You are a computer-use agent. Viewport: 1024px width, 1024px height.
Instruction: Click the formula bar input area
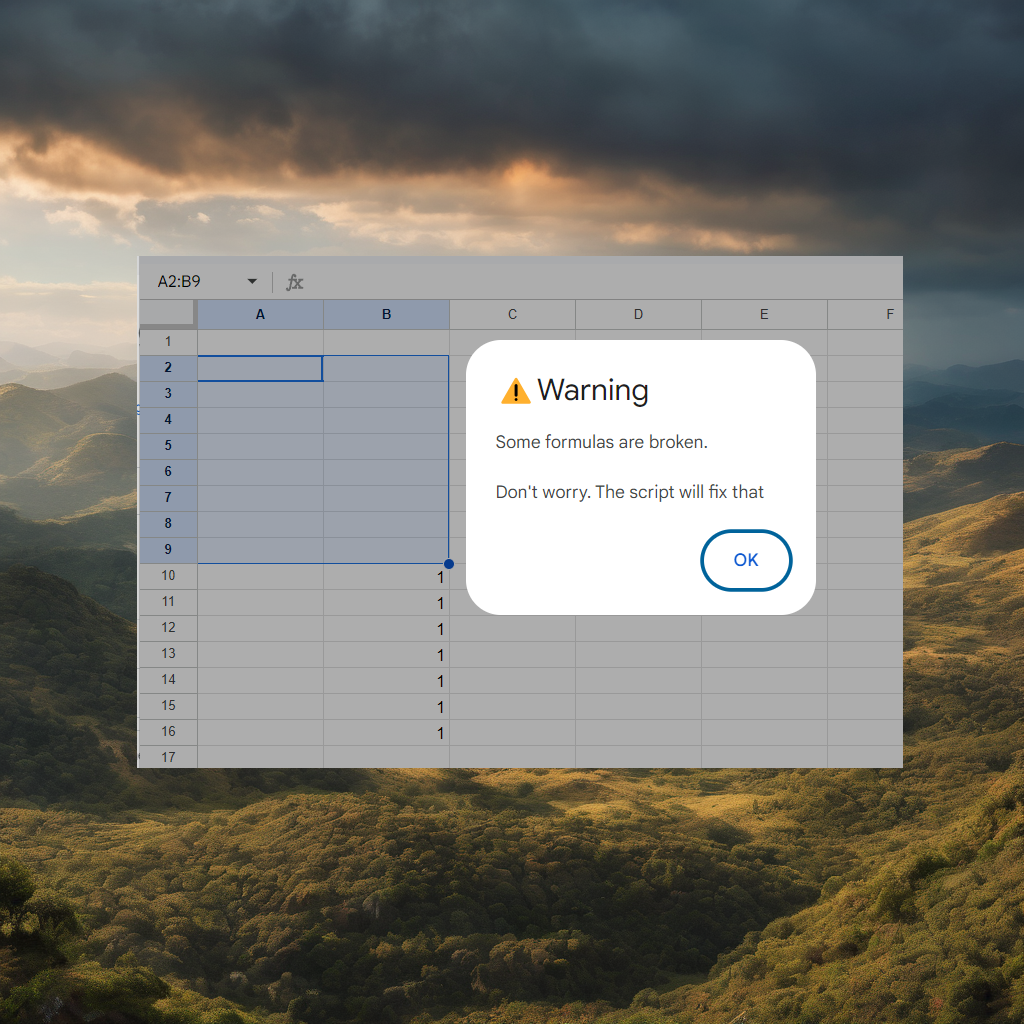click(604, 281)
